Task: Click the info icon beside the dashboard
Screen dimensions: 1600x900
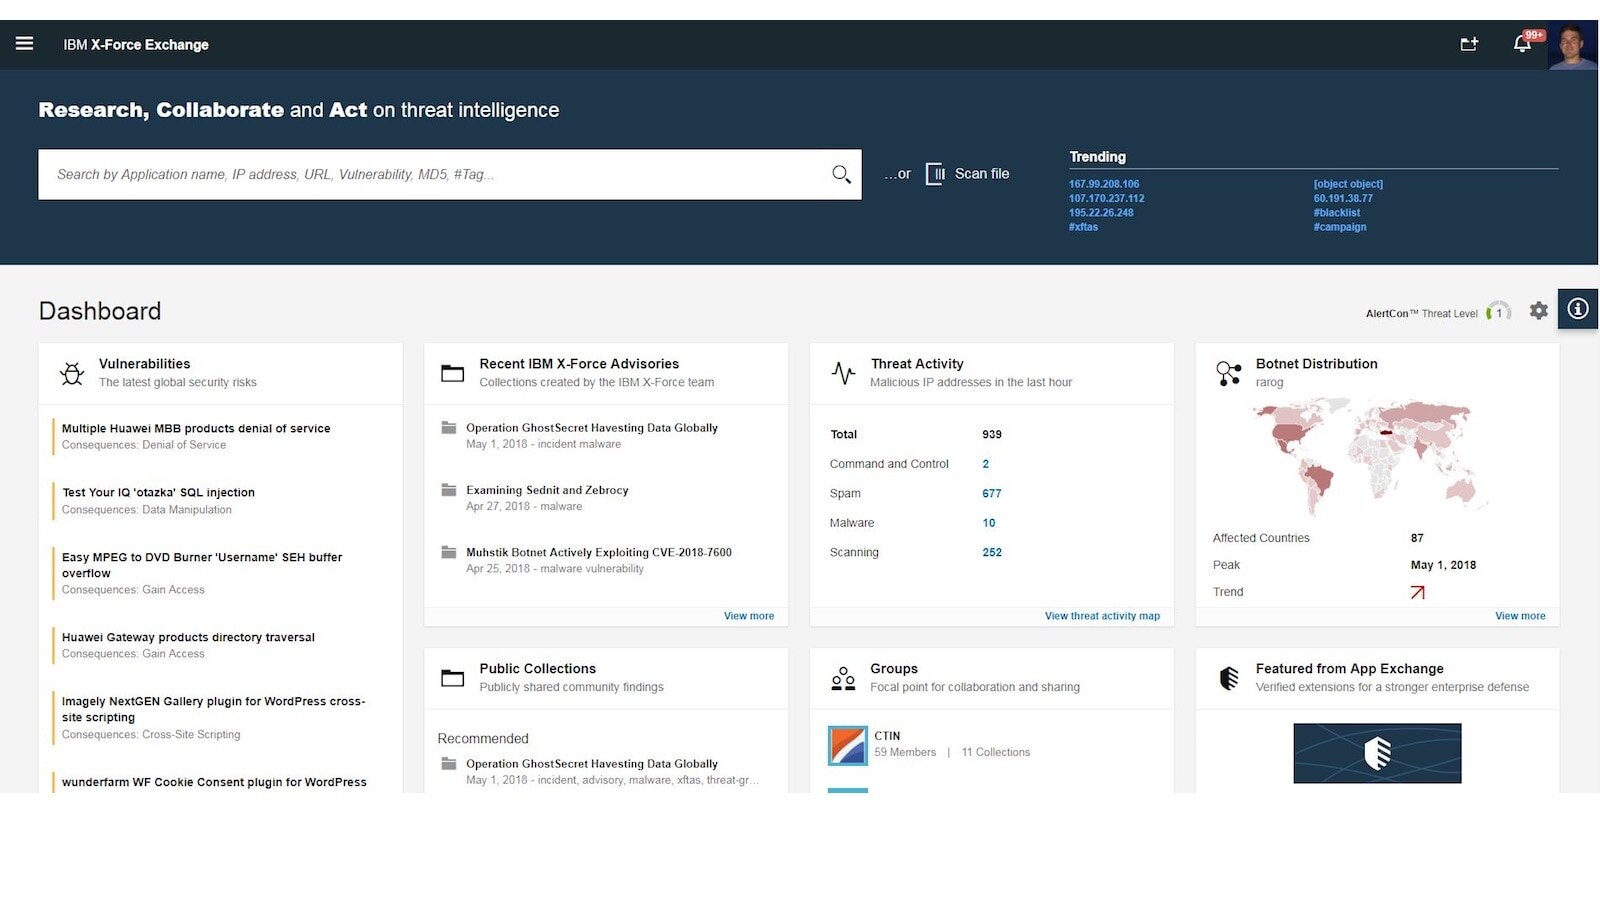Action: pyautogui.click(x=1578, y=309)
